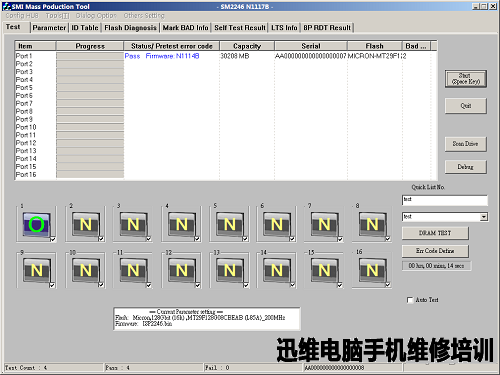Open the Quick List dropdown arrow
This screenshot has height=375, width=500.
(484, 217)
